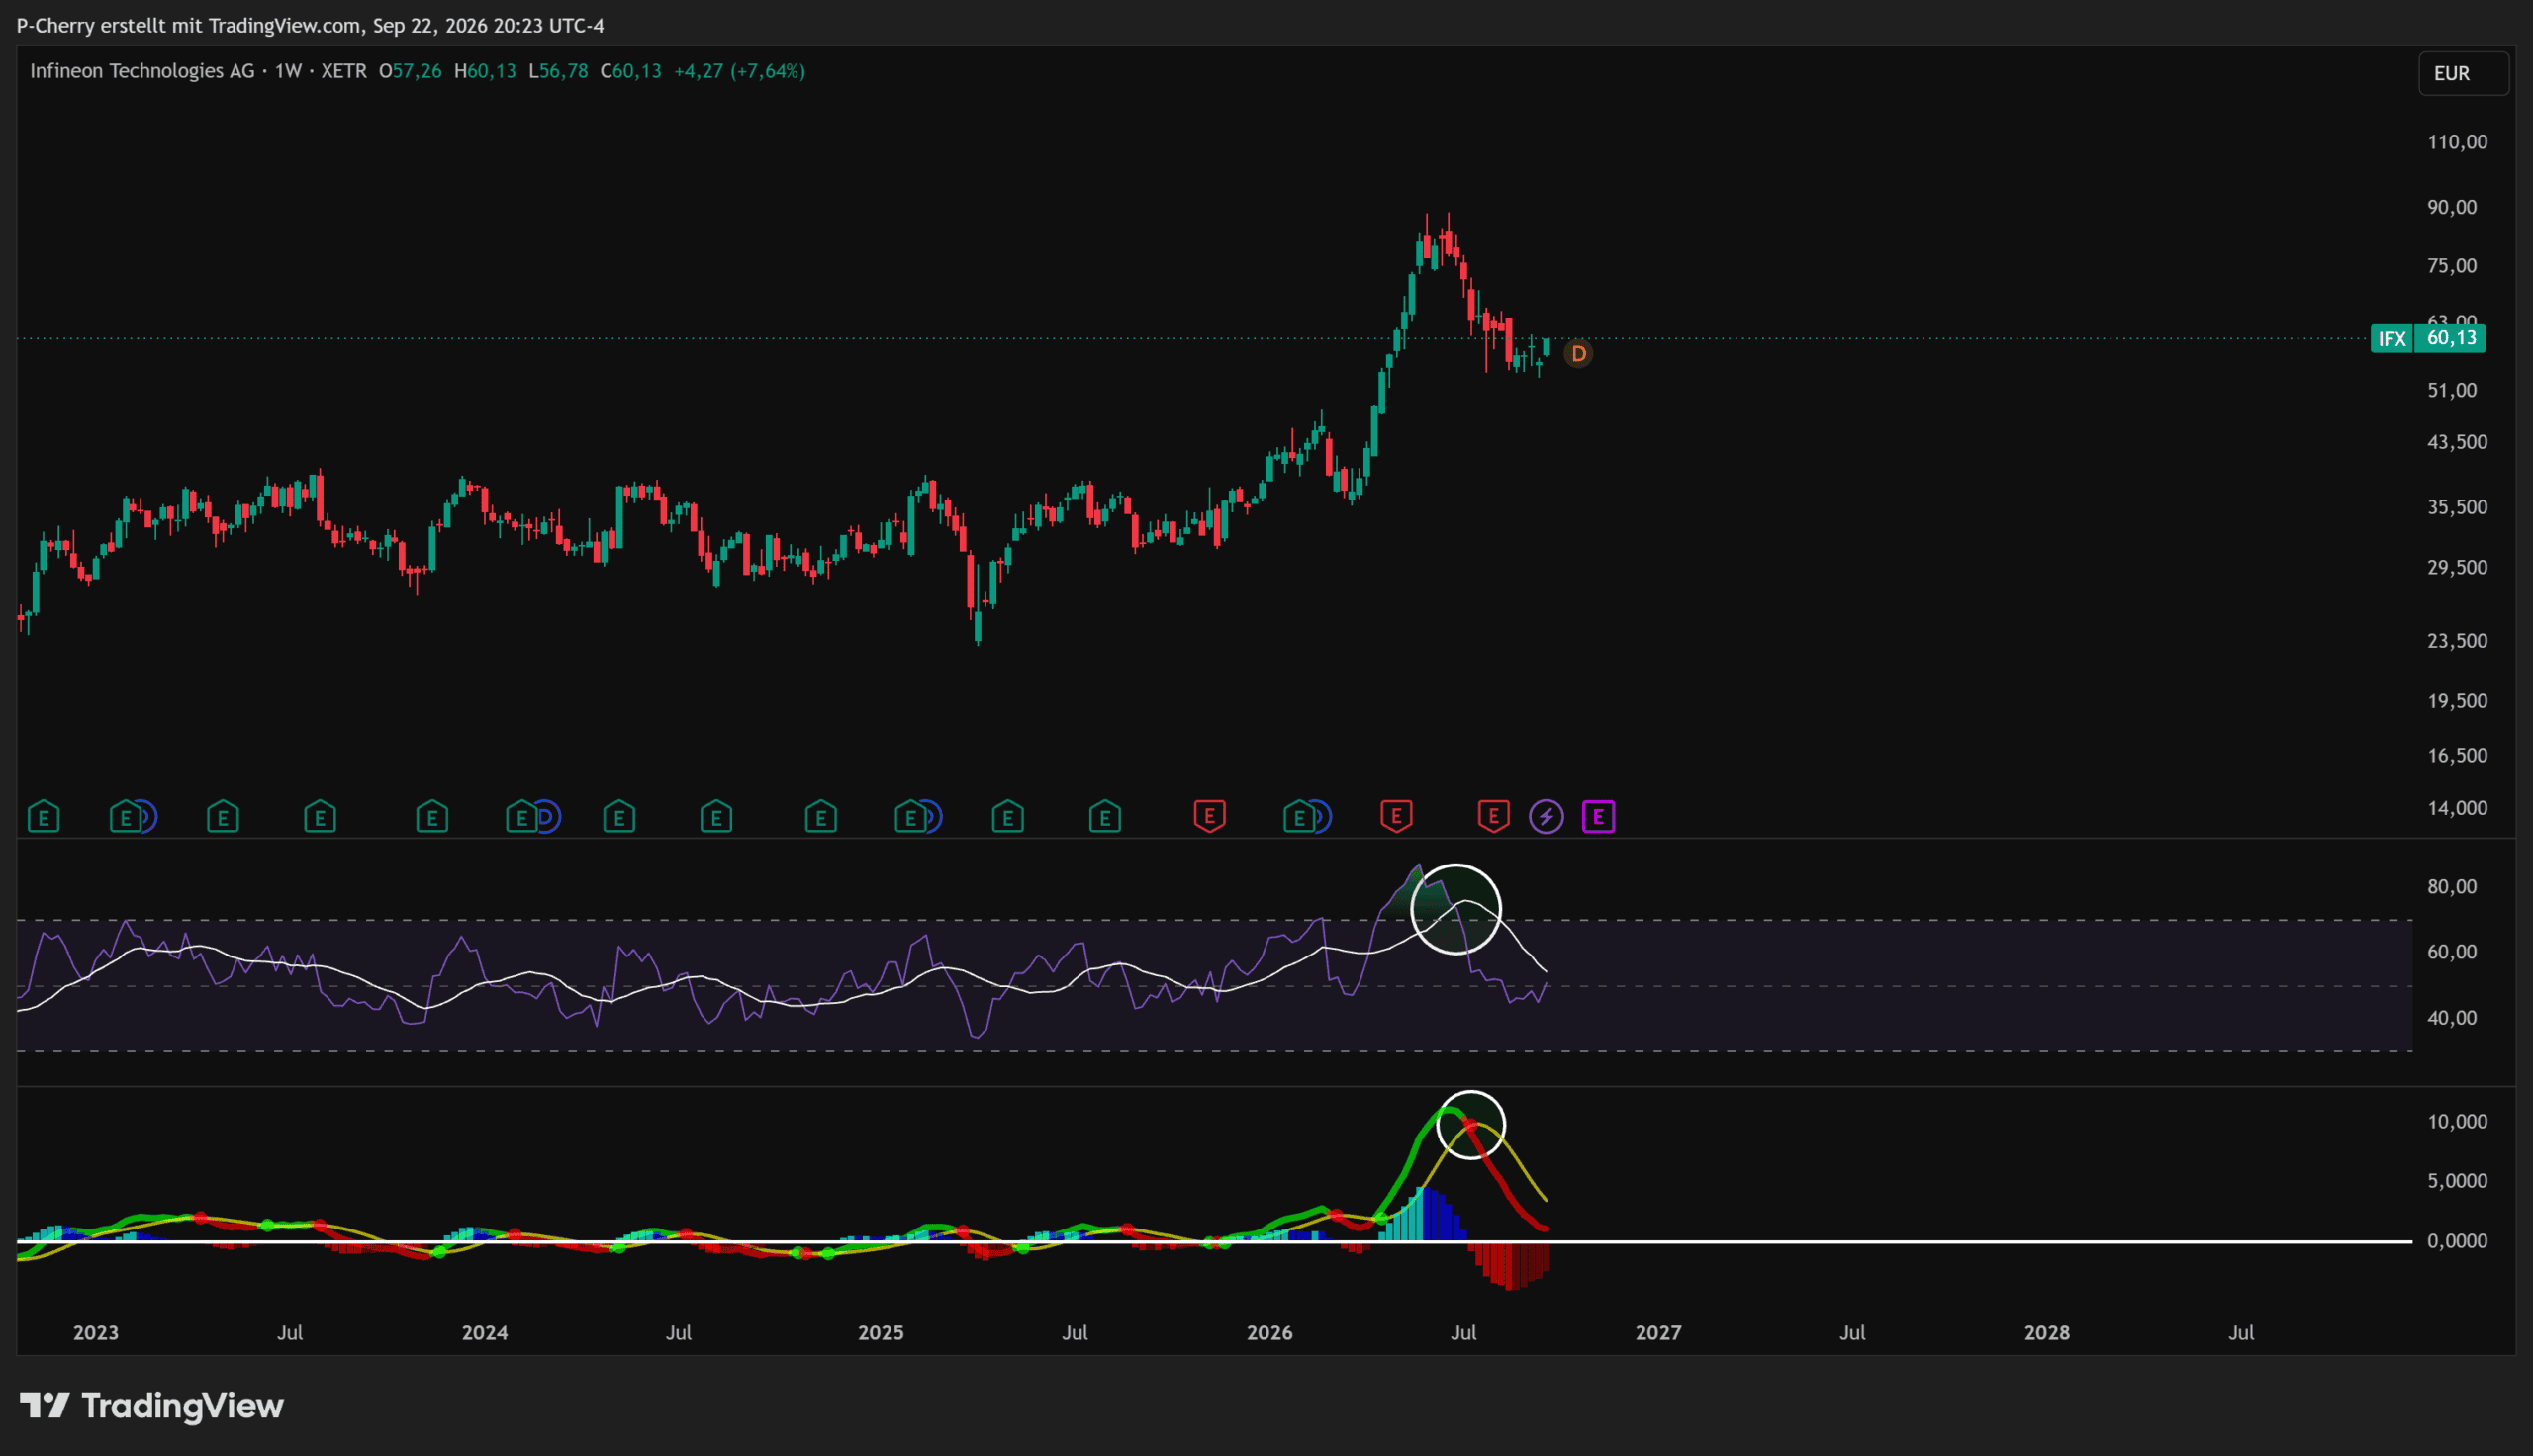Click the P-Cherry TradingView.com attribution text
The height and width of the screenshot is (1456, 2533).
(x=310, y=25)
